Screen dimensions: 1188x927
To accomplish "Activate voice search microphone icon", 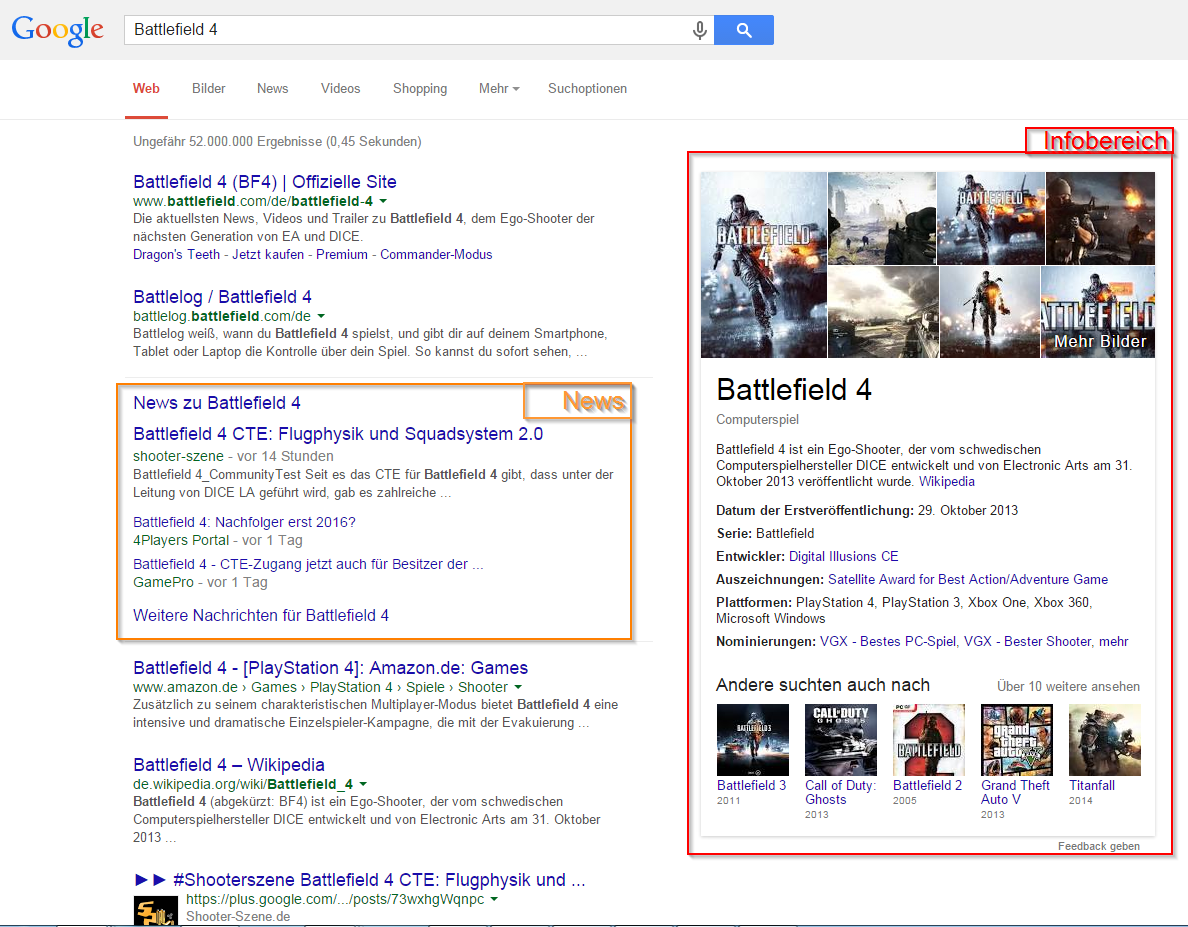I will pyautogui.click(x=699, y=30).
